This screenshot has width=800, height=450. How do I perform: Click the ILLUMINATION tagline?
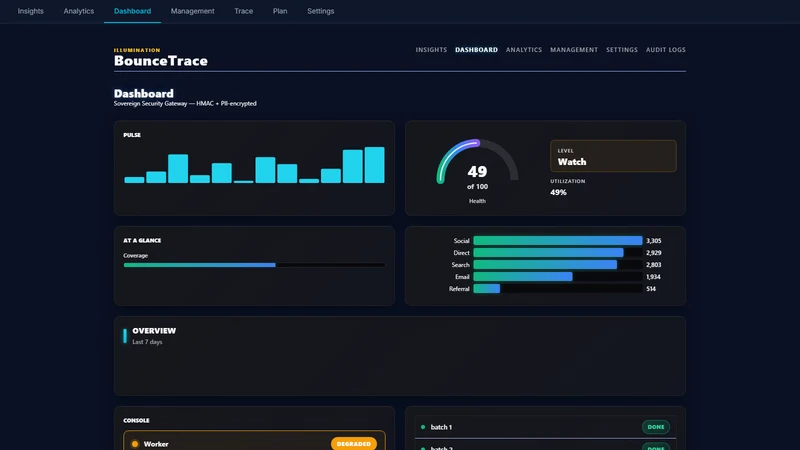pyautogui.click(x=137, y=50)
